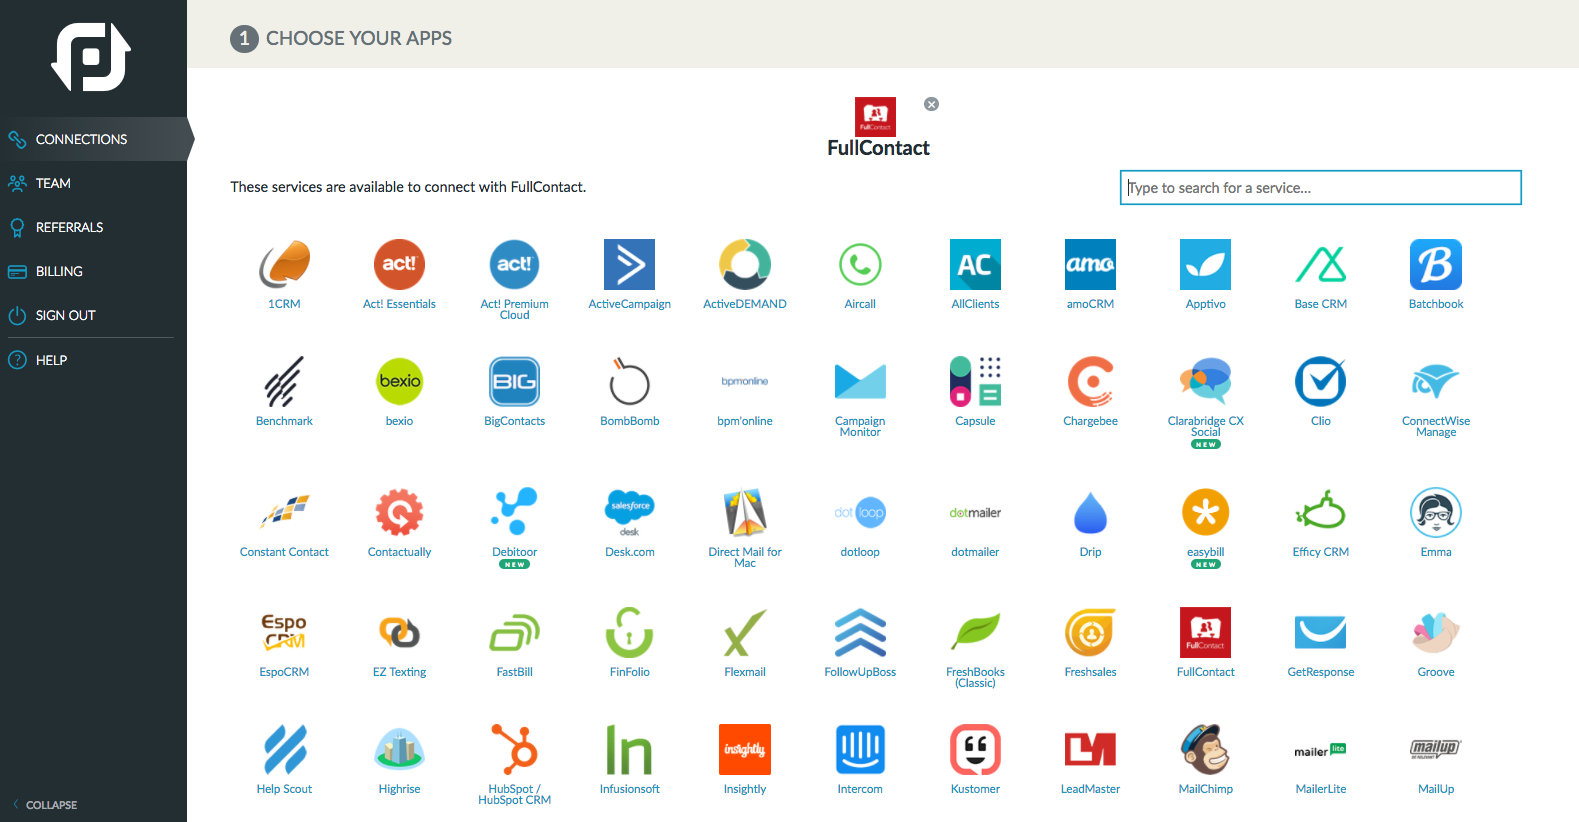The width and height of the screenshot is (1579, 822).
Task: Select HubSpot / HubSpot CRM icon
Action: pos(514,749)
